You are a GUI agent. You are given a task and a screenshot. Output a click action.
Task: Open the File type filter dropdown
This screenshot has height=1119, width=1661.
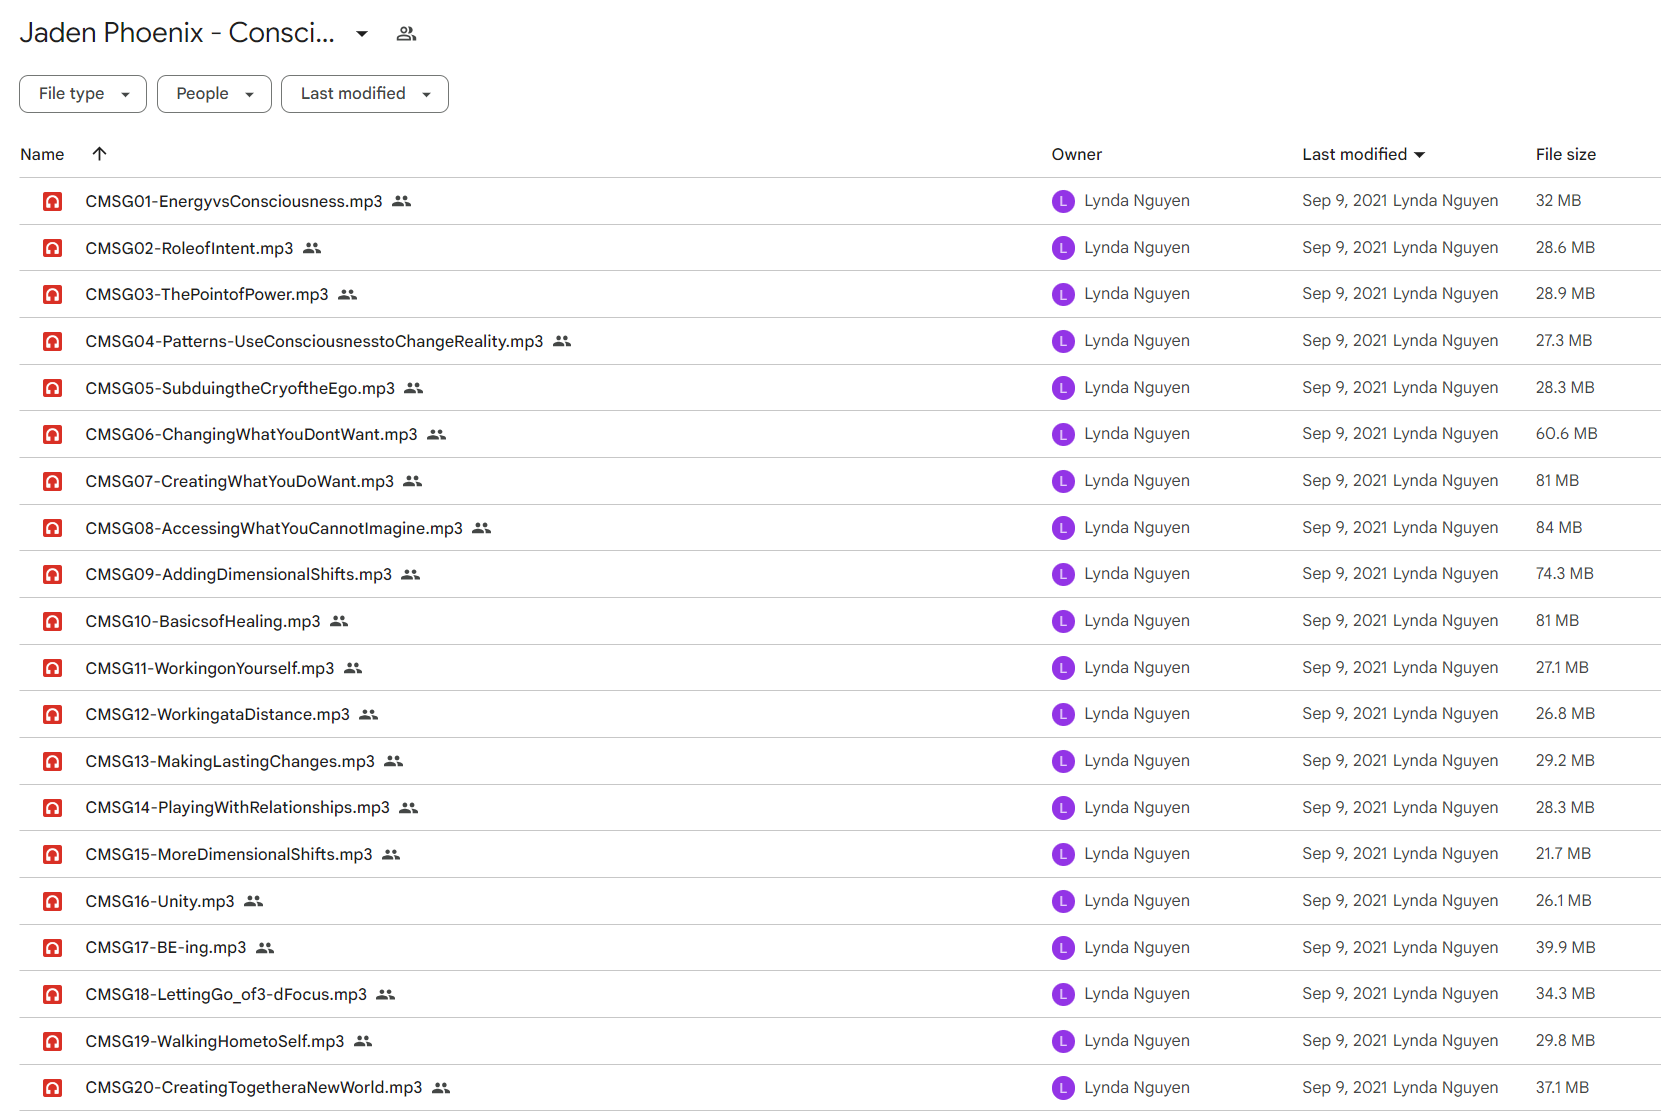pos(83,94)
